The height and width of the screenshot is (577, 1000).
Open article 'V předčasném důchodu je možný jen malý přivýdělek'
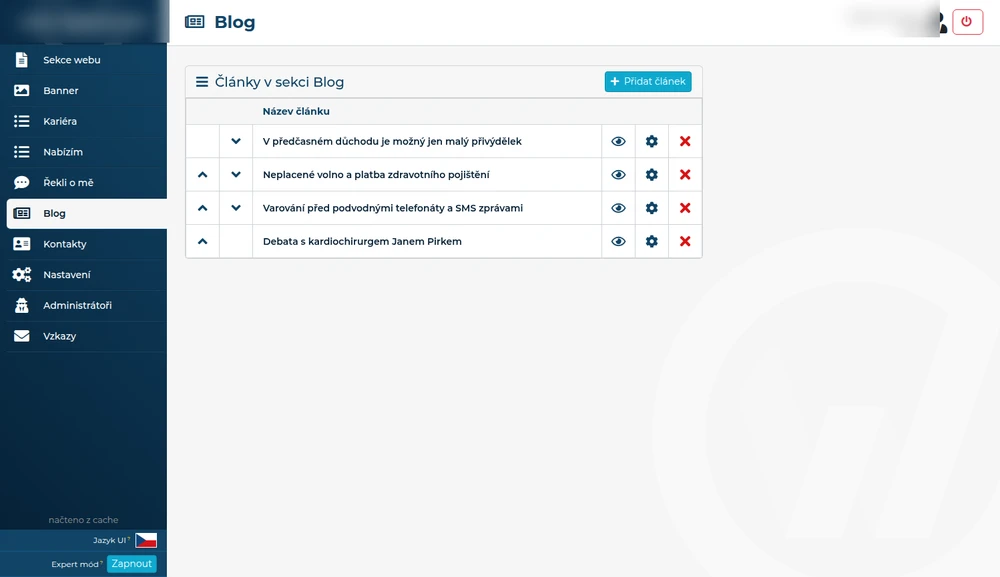pyautogui.click(x=392, y=142)
